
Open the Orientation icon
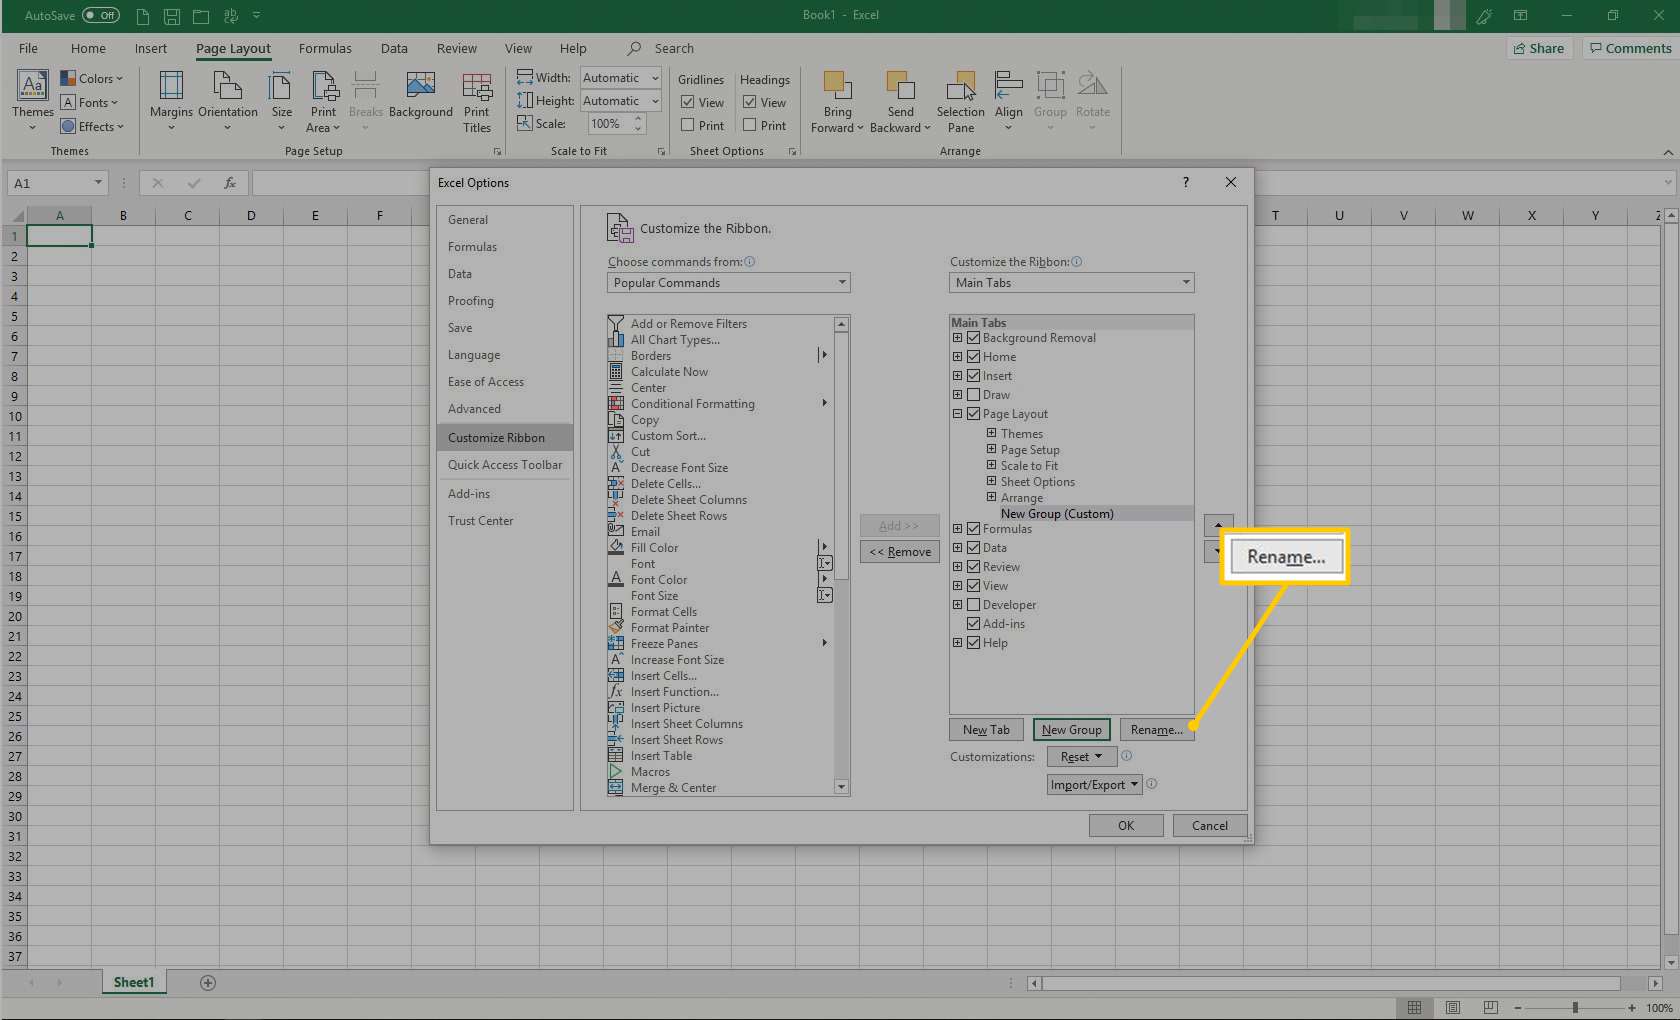(228, 87)
